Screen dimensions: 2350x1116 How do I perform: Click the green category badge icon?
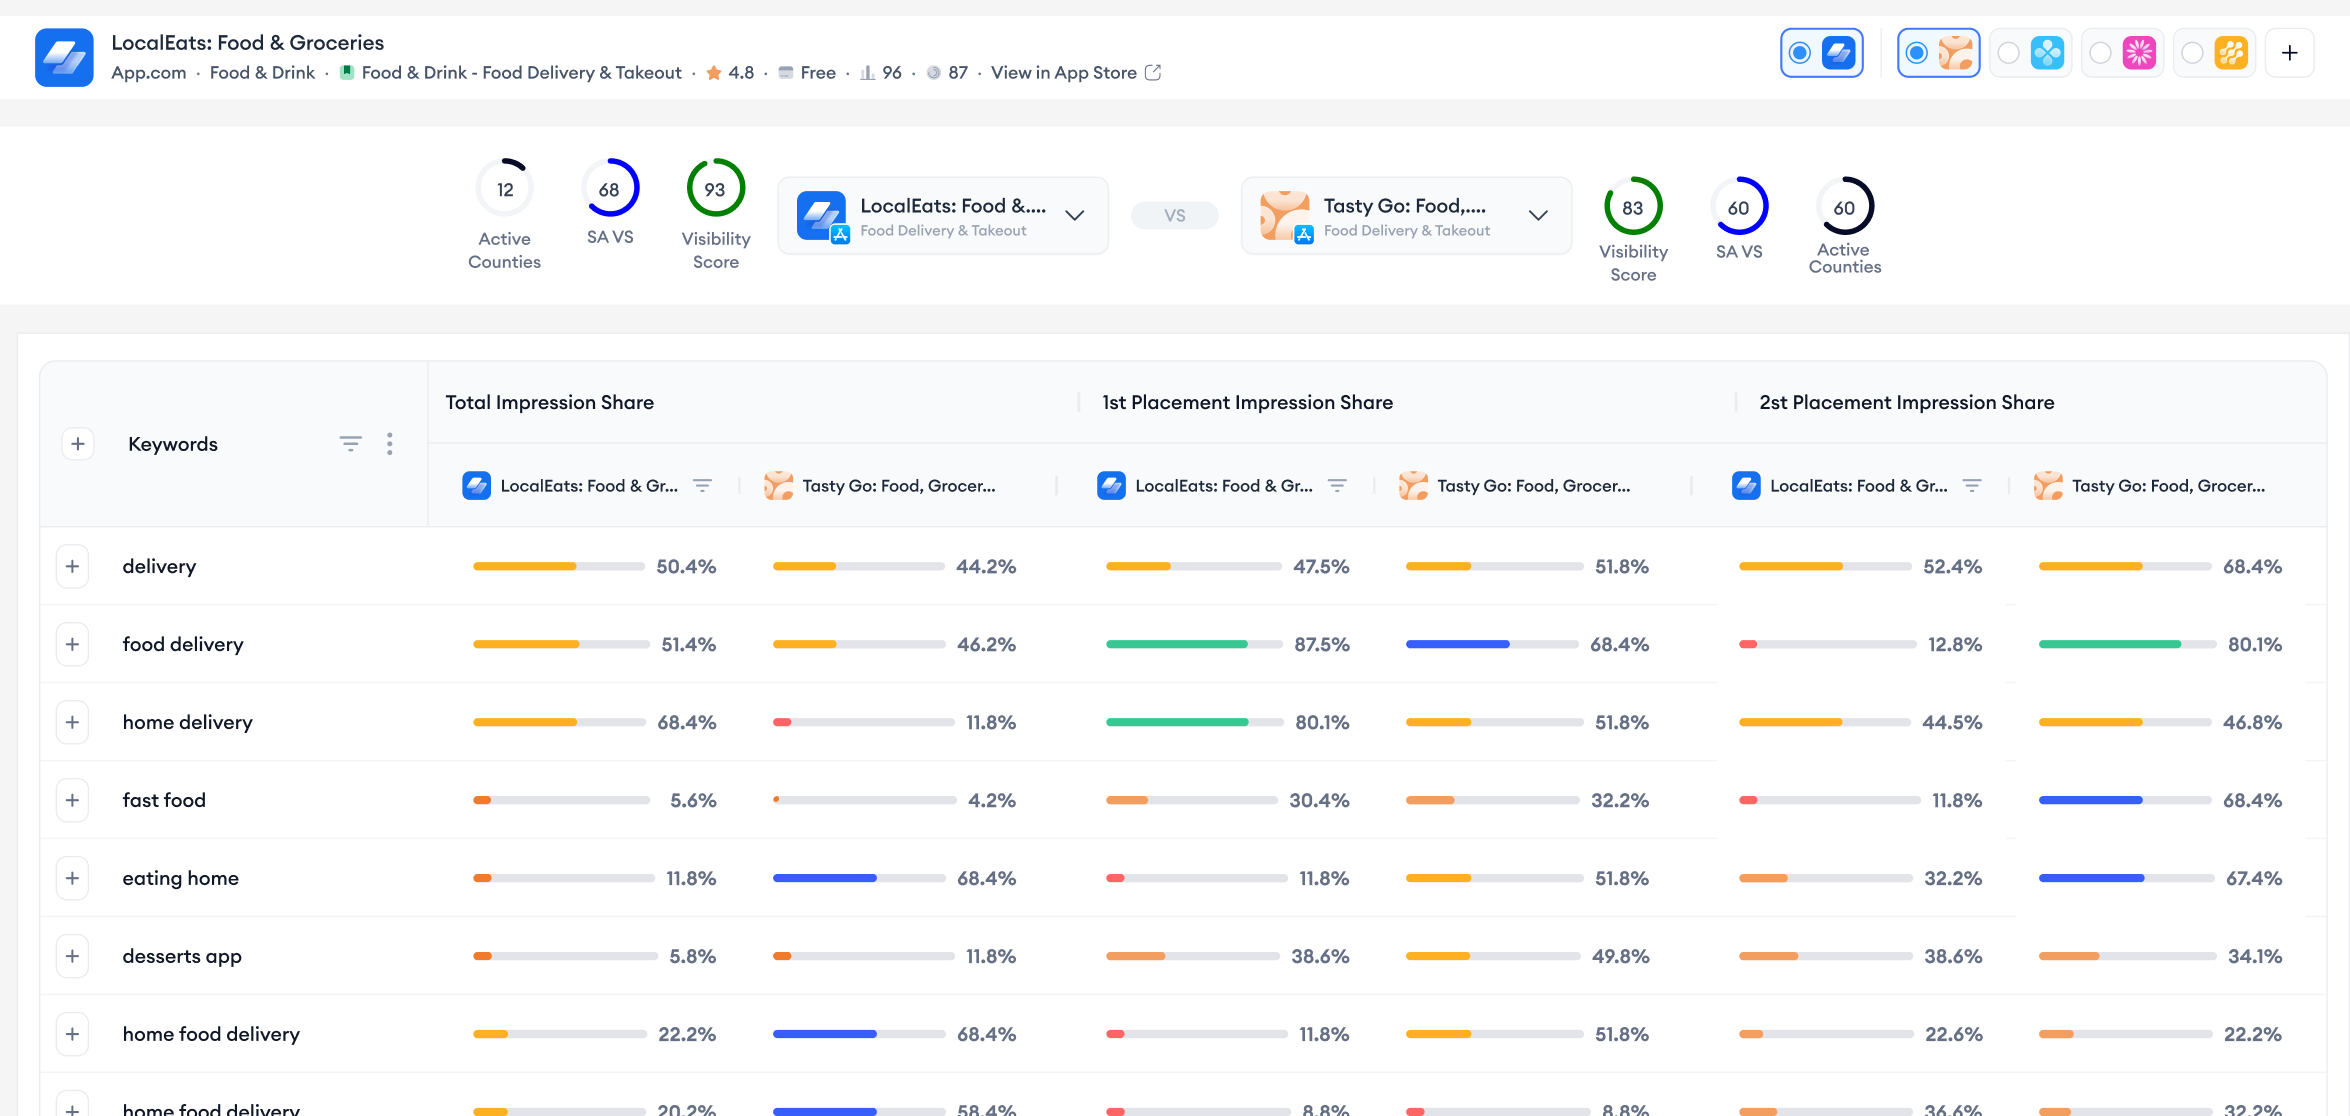point(347,72)
